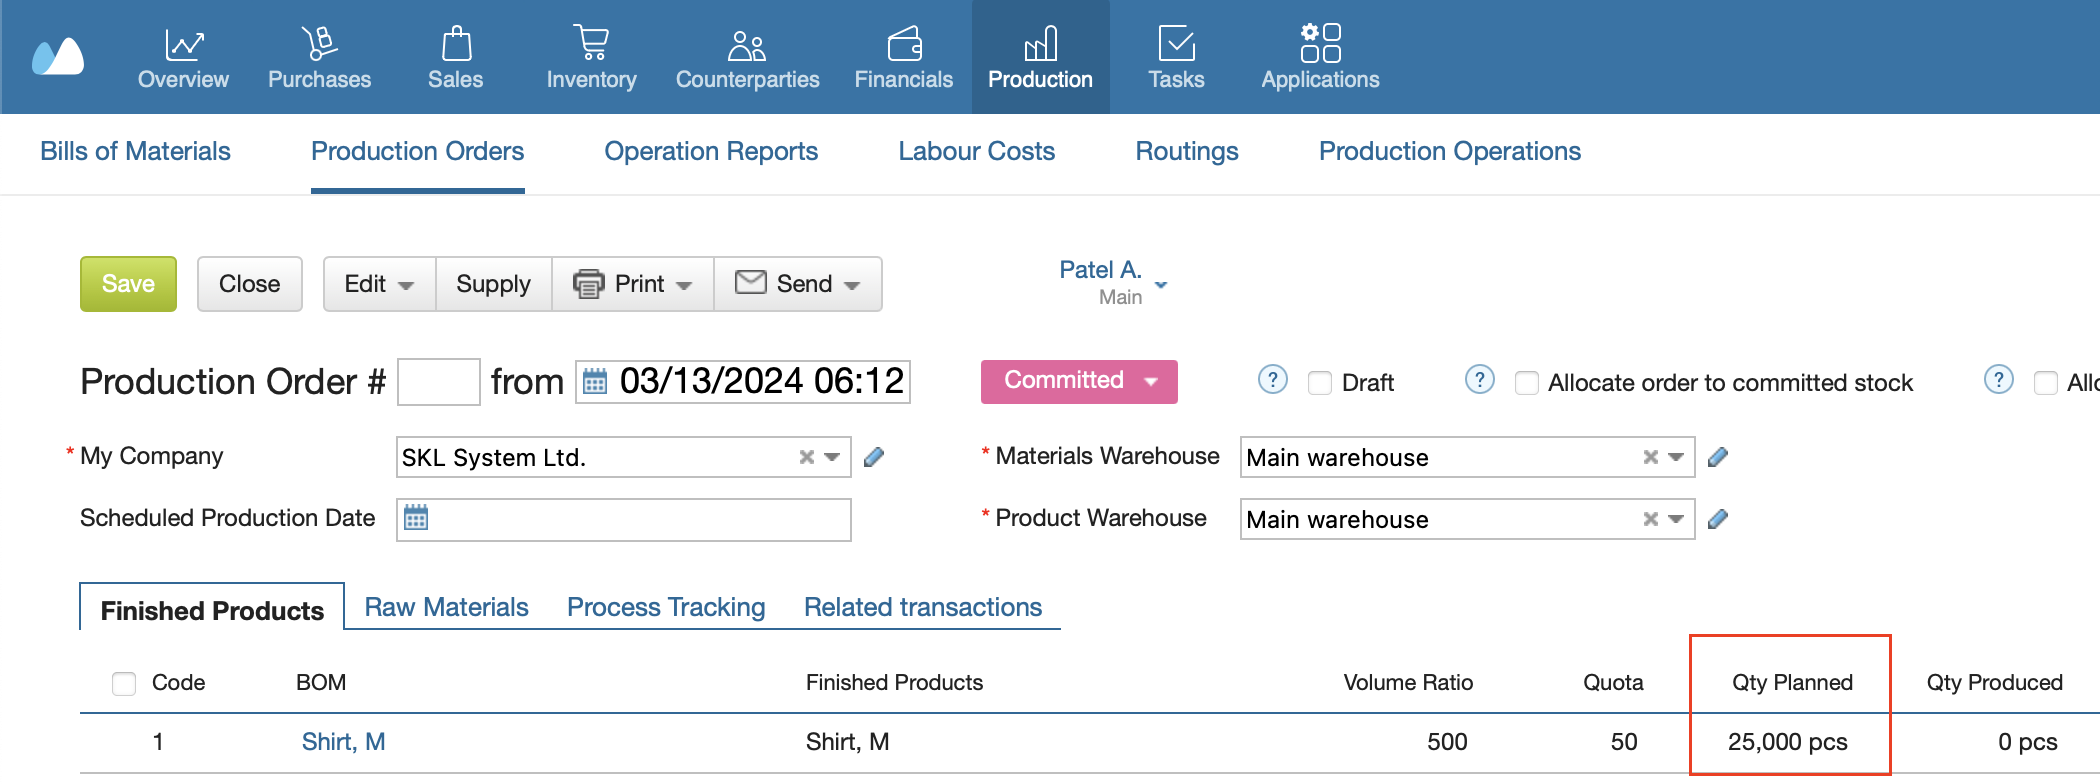
Task: Switch to Raw Materials tab
Action: pyautogui.click(x=446, y=607)
